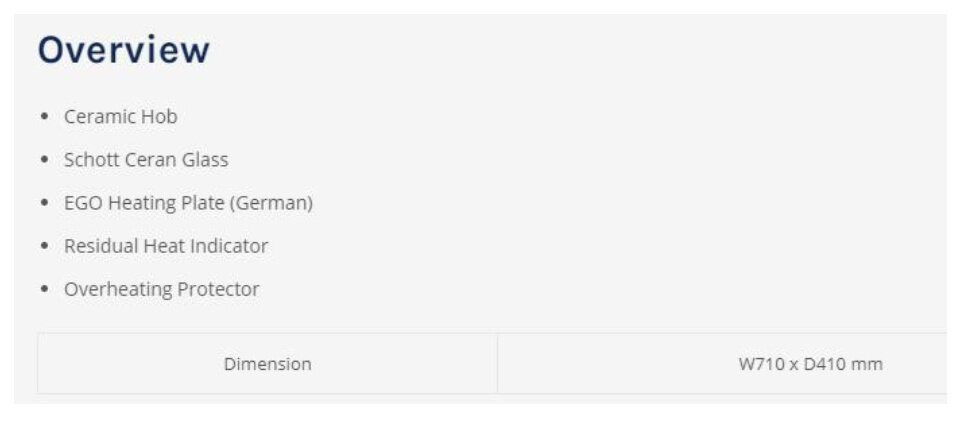Click the Dimension table cell
Image resolution: width=960 pixels, height=448 pixels.
pos(268,364)
